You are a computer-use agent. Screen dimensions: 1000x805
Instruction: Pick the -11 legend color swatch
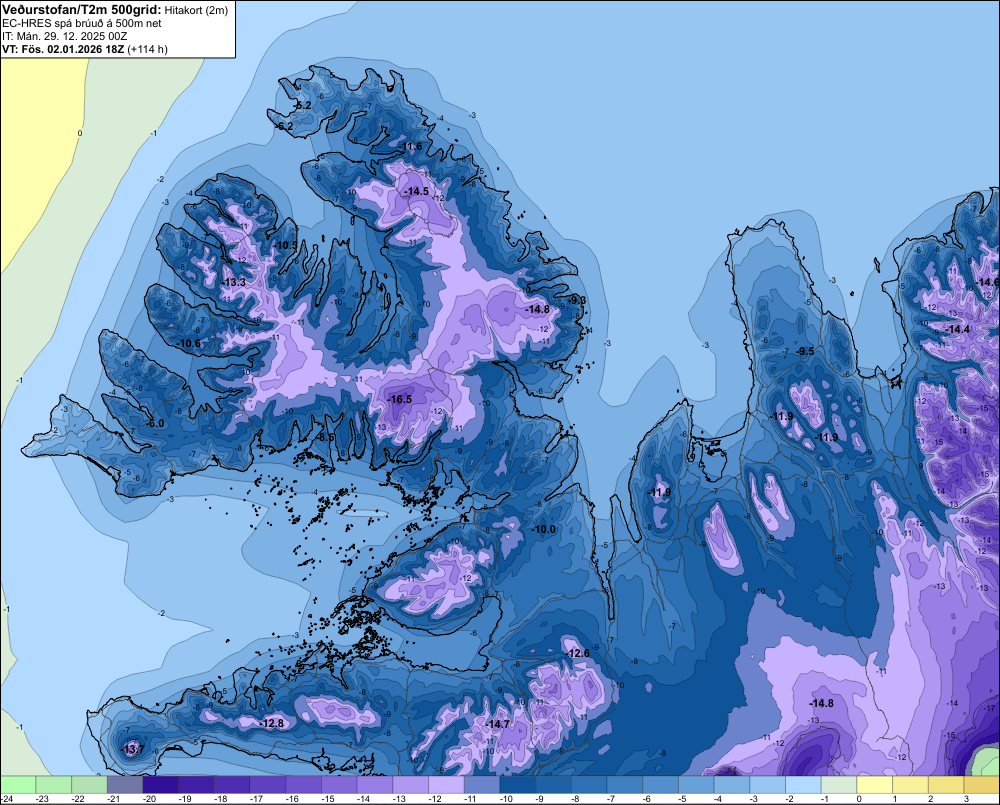[482, 784]
